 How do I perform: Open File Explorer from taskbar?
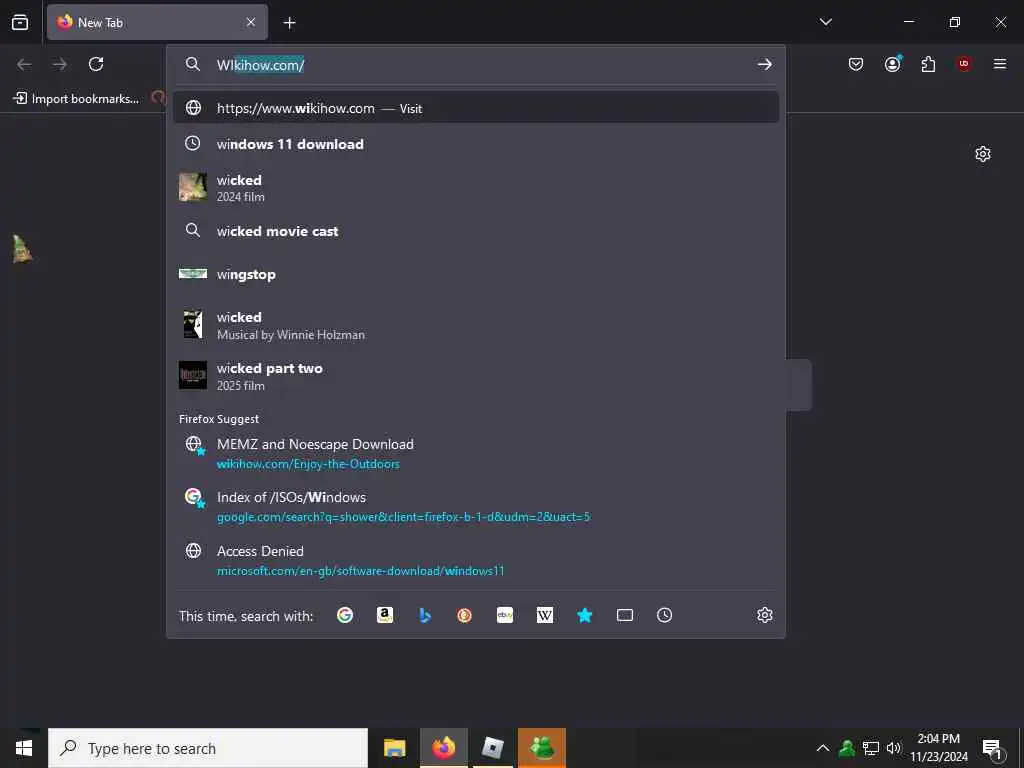point(394,748)
